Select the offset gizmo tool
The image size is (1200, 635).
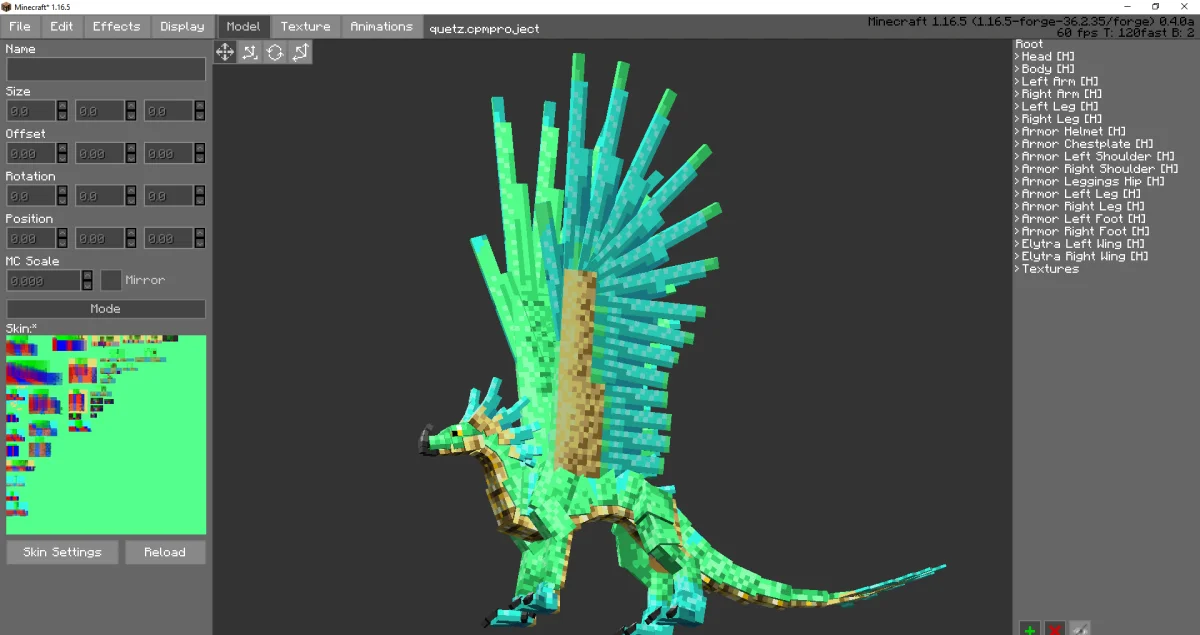click(250, 52)
